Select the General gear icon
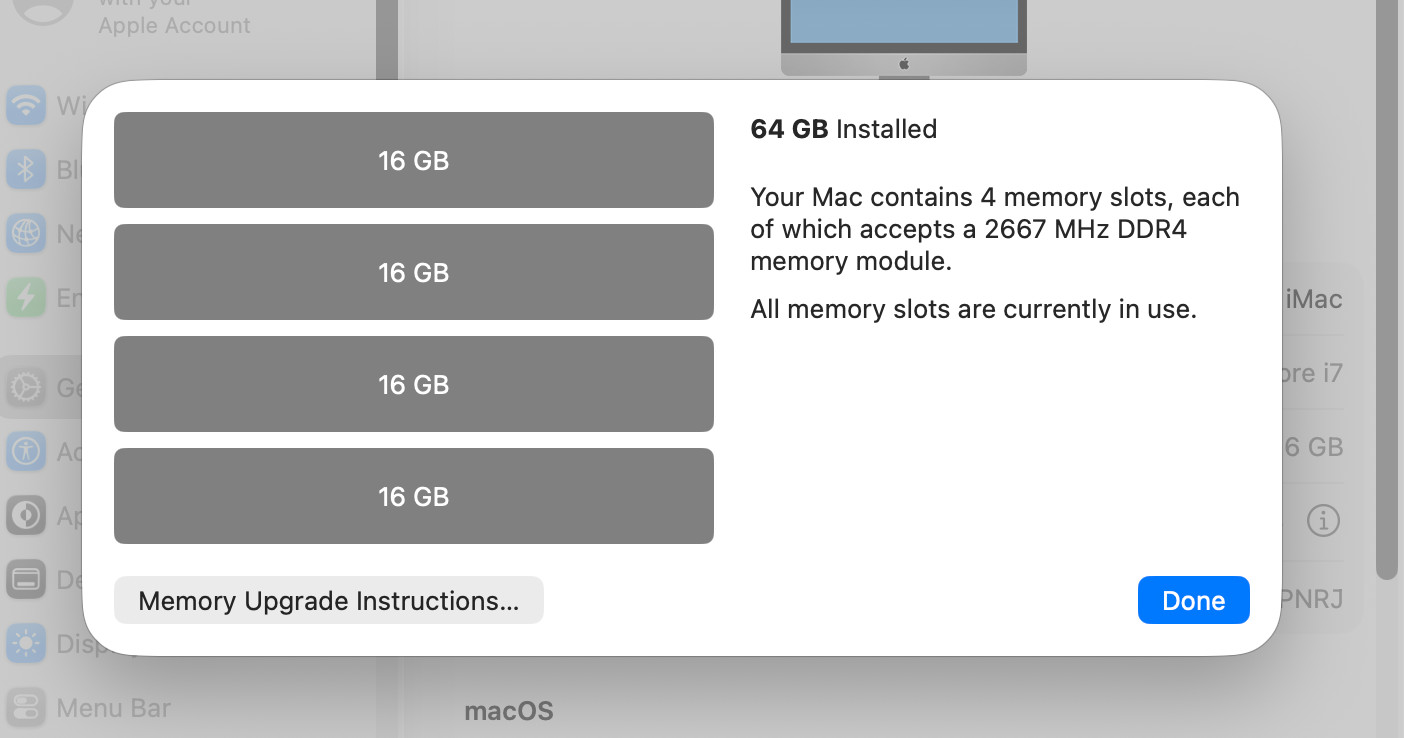Image resolution: width=1404 pixels, height=738 pixels. (27, 387)
